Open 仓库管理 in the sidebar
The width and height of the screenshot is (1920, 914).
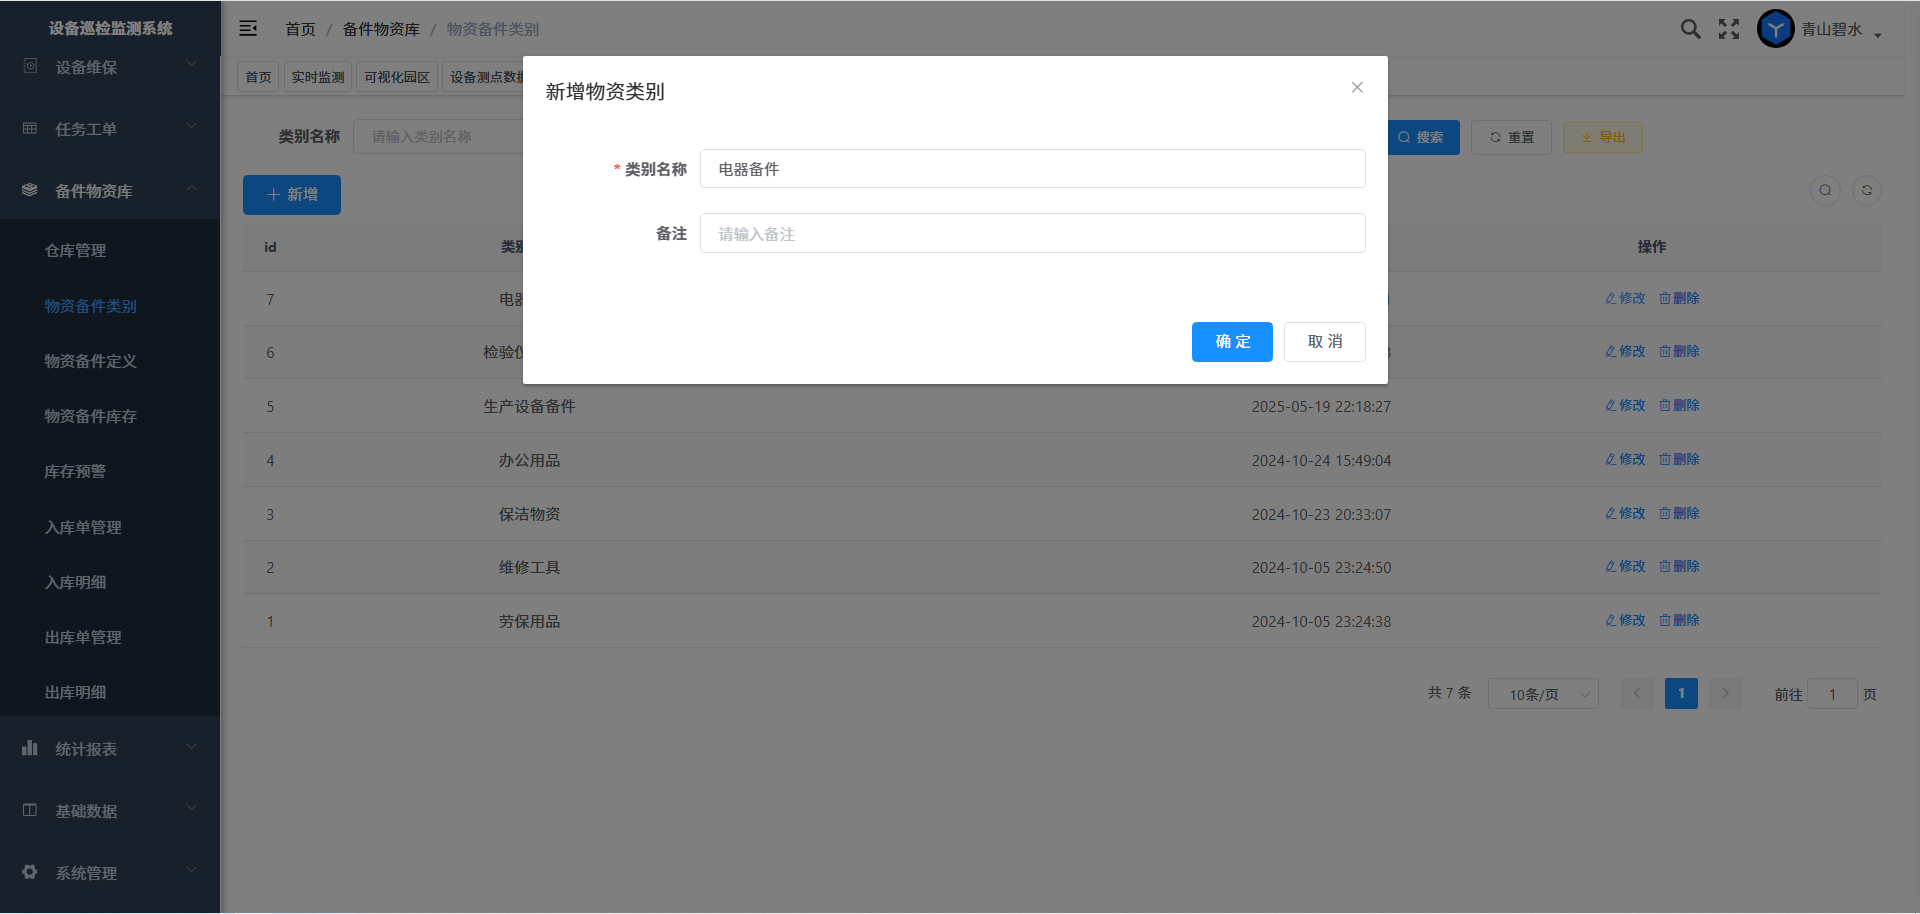76,251
